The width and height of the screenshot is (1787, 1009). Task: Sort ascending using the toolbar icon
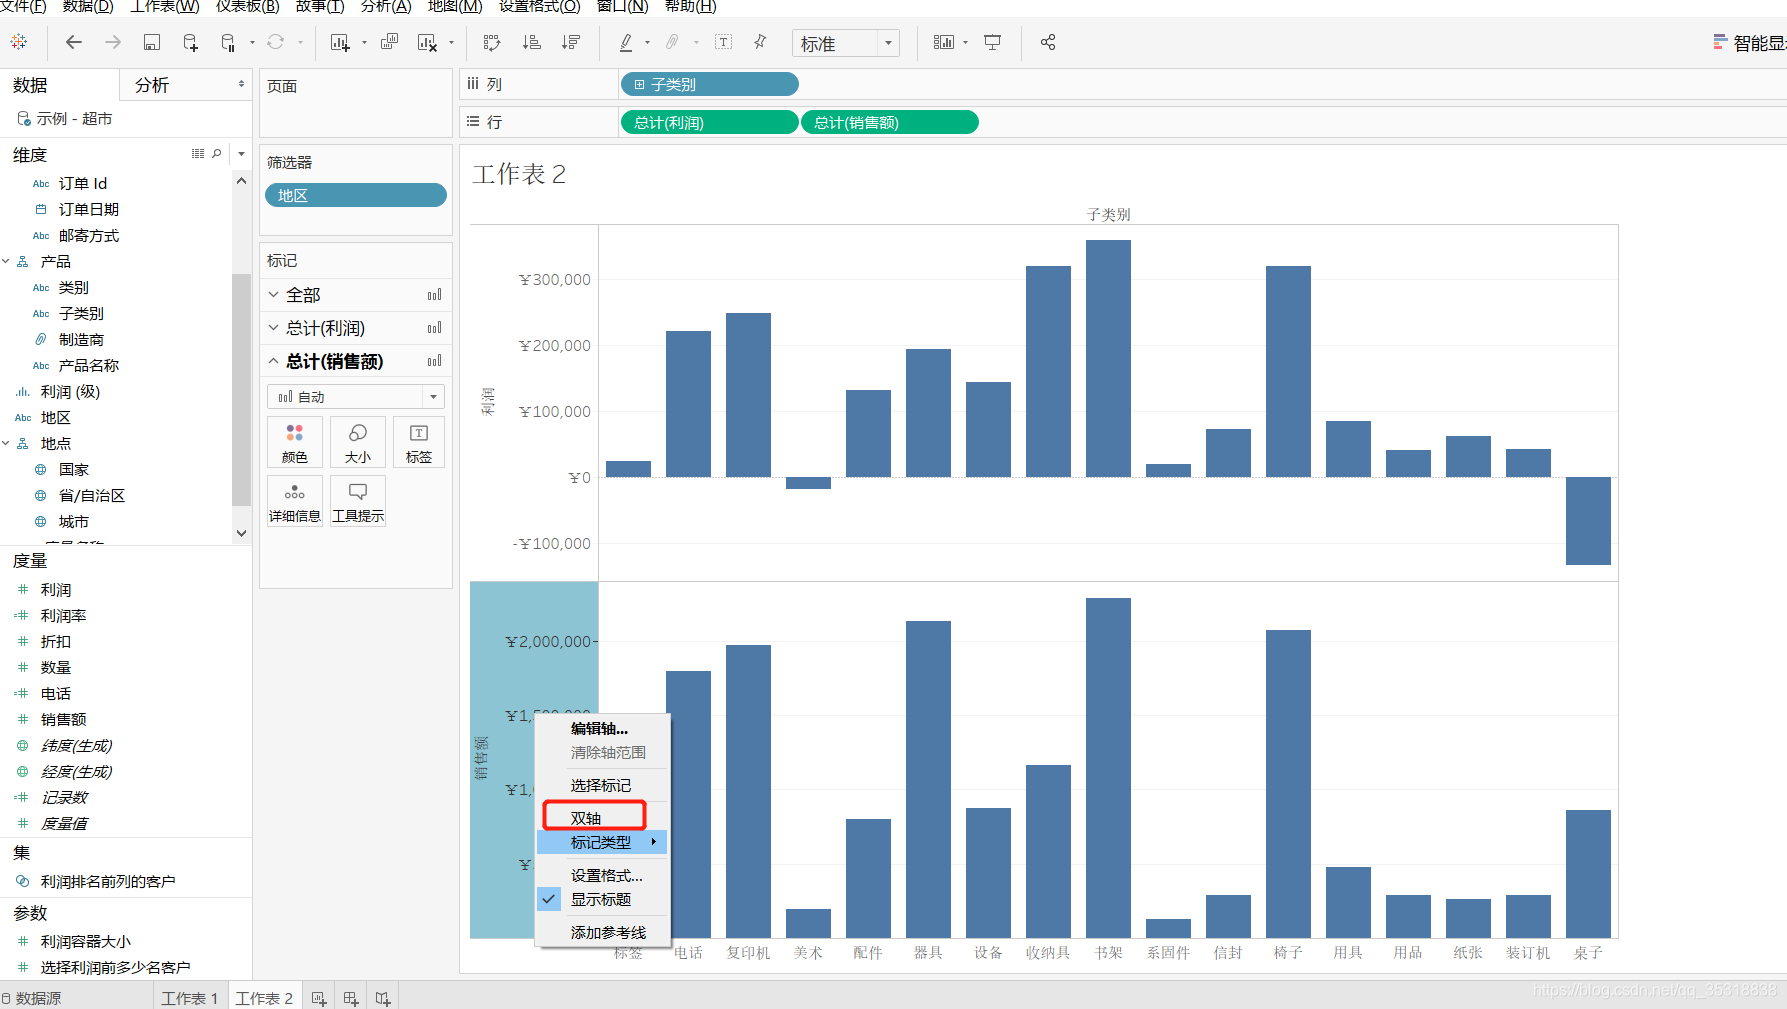pyautogui.click(x=532, y=42)
